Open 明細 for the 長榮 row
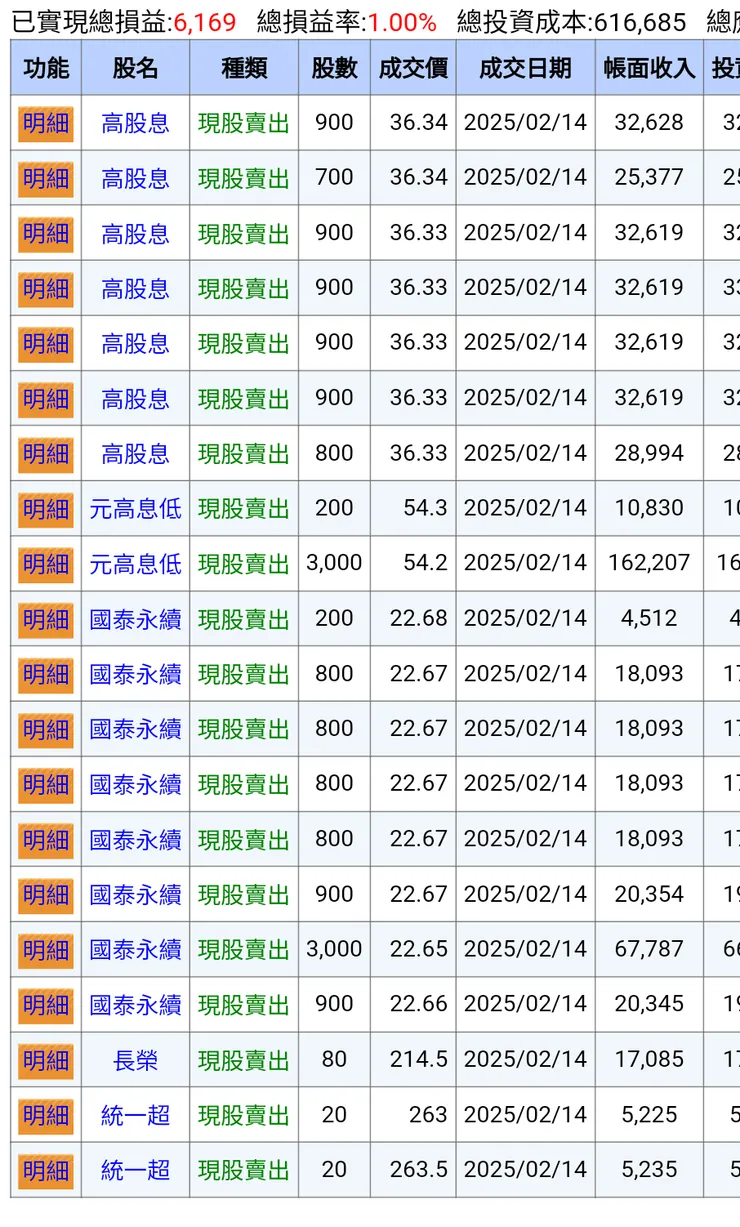This screenshot has width=740, height=1227. (x=46, y=1061)
